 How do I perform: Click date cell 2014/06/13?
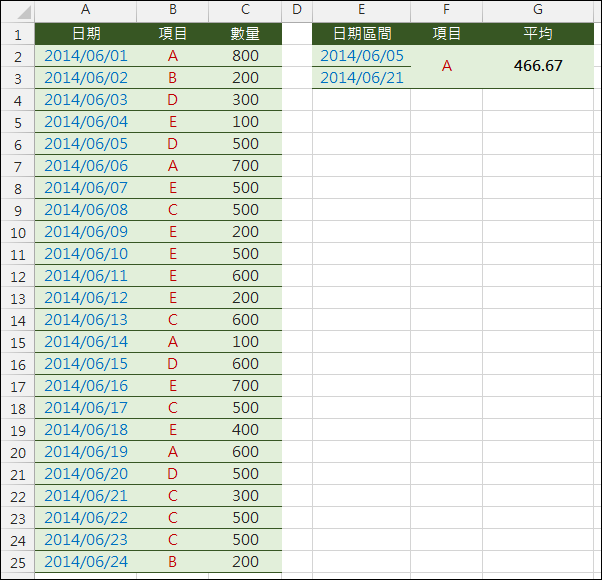86,320
